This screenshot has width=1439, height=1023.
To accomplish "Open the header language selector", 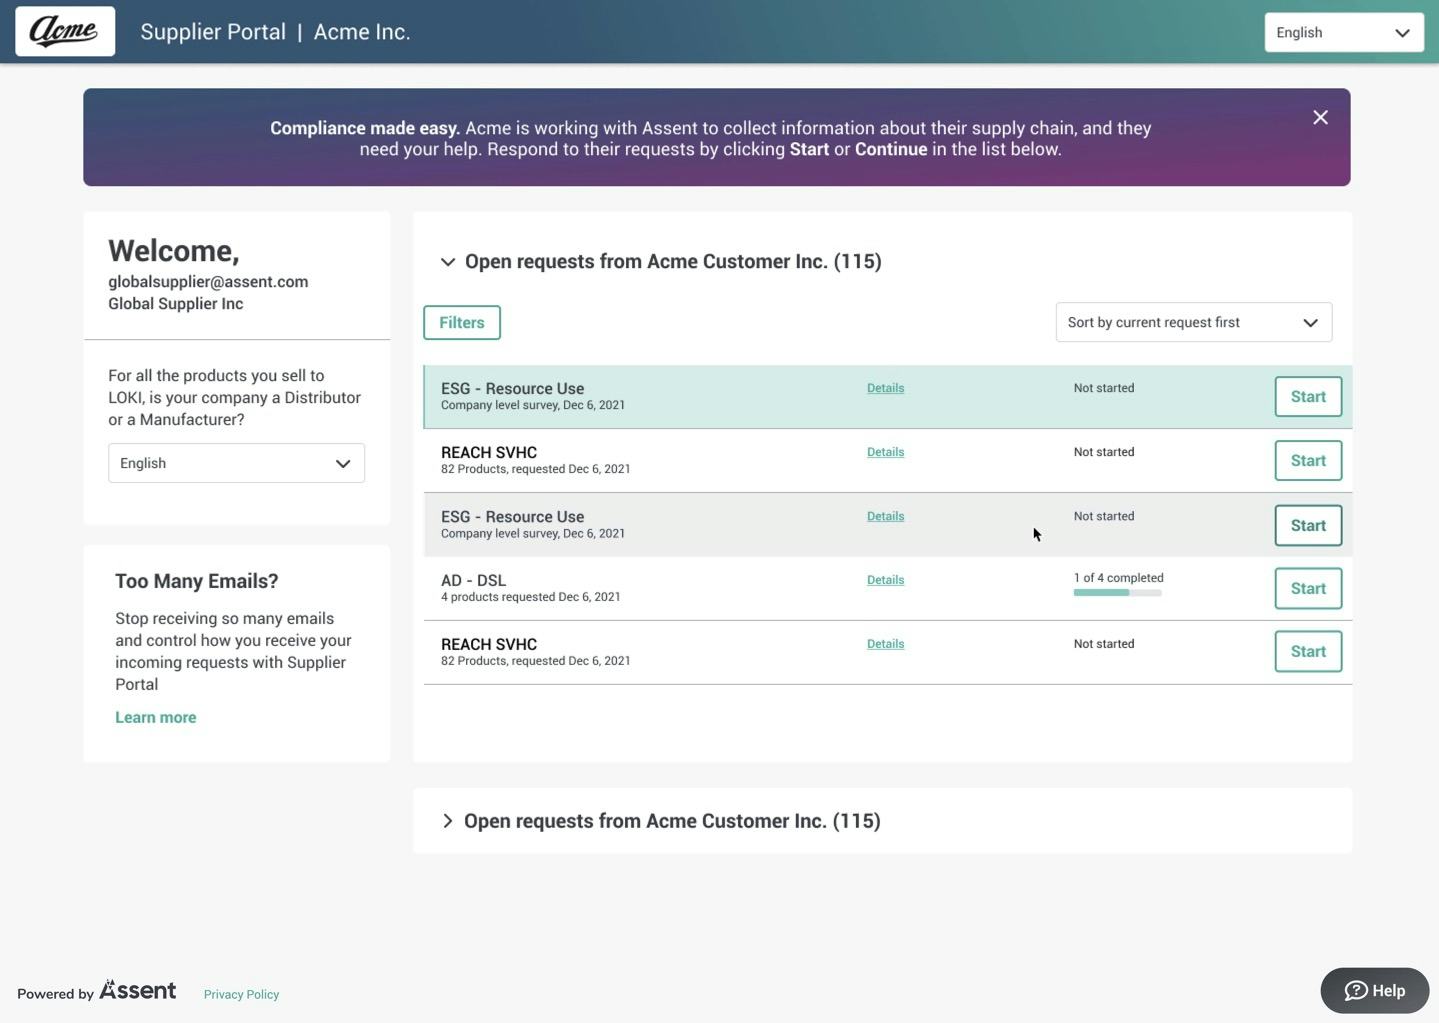I will click(1343, 31).
